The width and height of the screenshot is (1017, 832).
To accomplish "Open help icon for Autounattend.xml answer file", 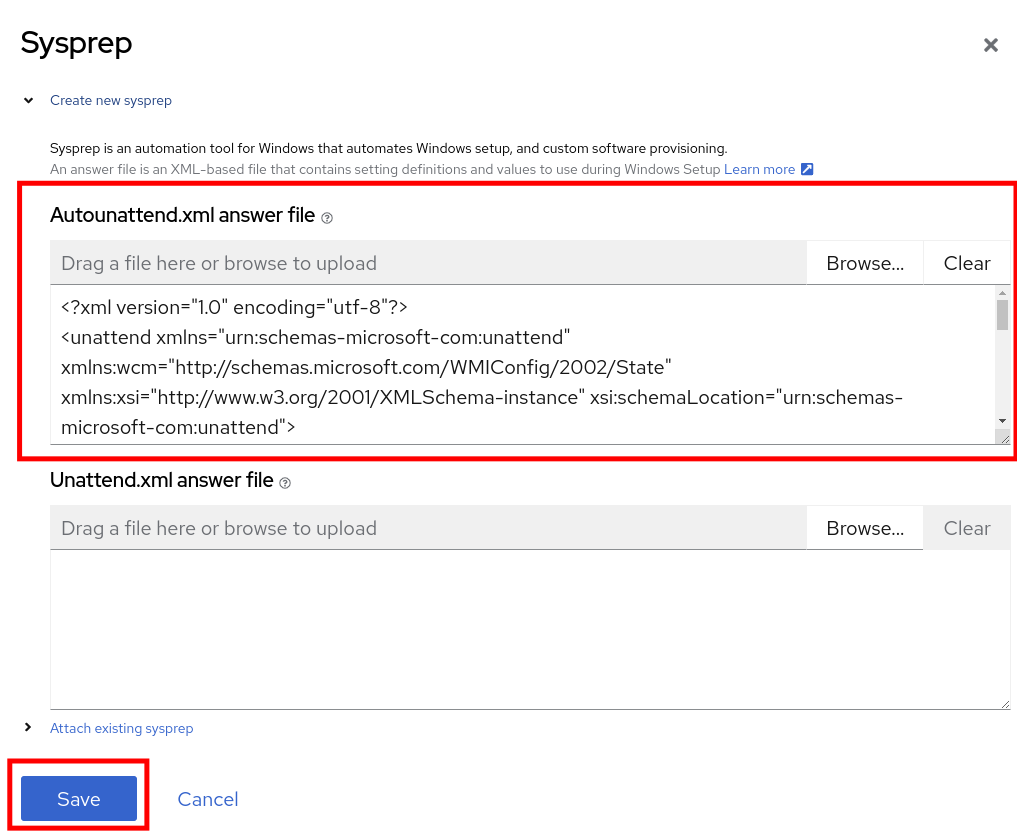I will pyautogui.click(x=327, y=218).
